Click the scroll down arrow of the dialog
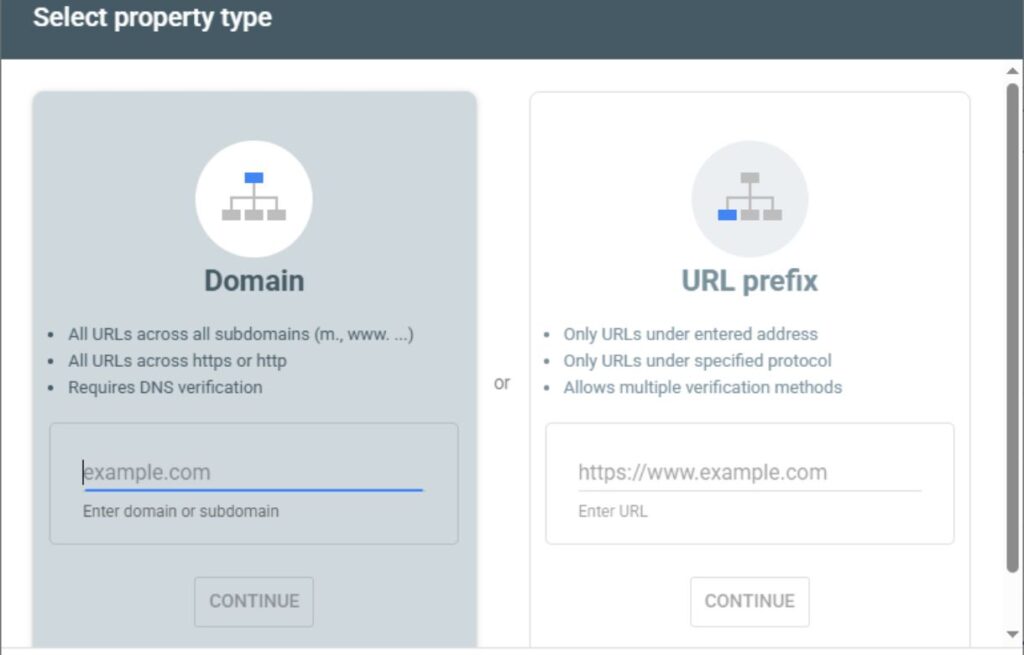 (x=1012, y=634)
